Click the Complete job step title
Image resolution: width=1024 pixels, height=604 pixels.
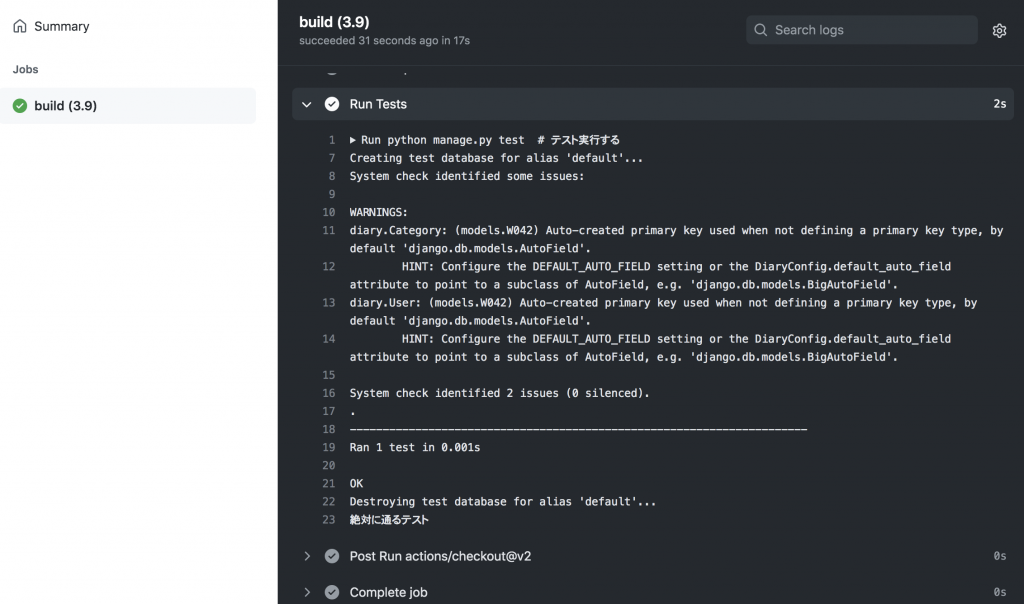click(x=388, y=592)
